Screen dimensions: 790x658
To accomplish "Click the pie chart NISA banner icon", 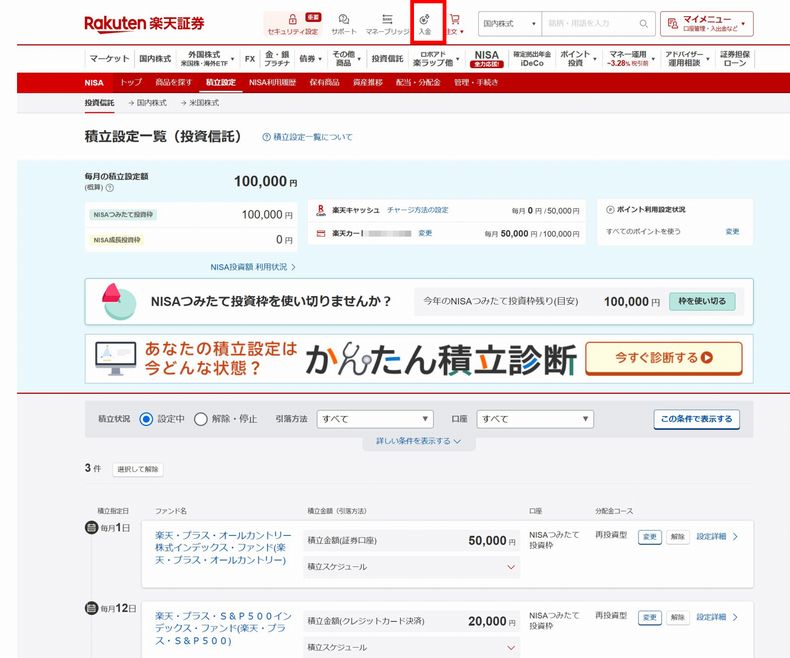I will (119, 301).
